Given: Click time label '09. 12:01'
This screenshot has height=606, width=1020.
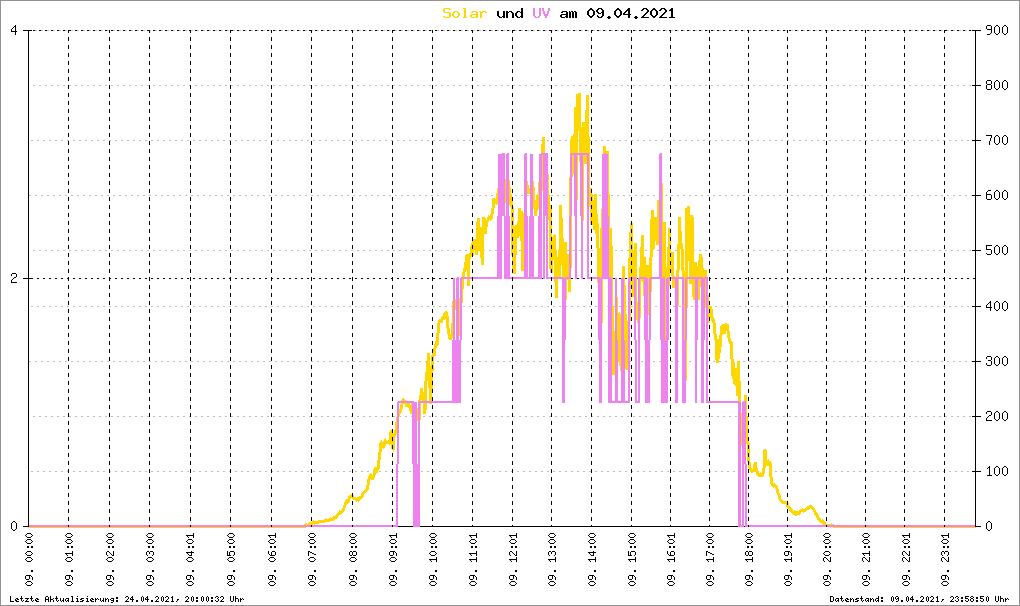Looking at the screenshot, I should pyautogui.click(x=513, y=559).
